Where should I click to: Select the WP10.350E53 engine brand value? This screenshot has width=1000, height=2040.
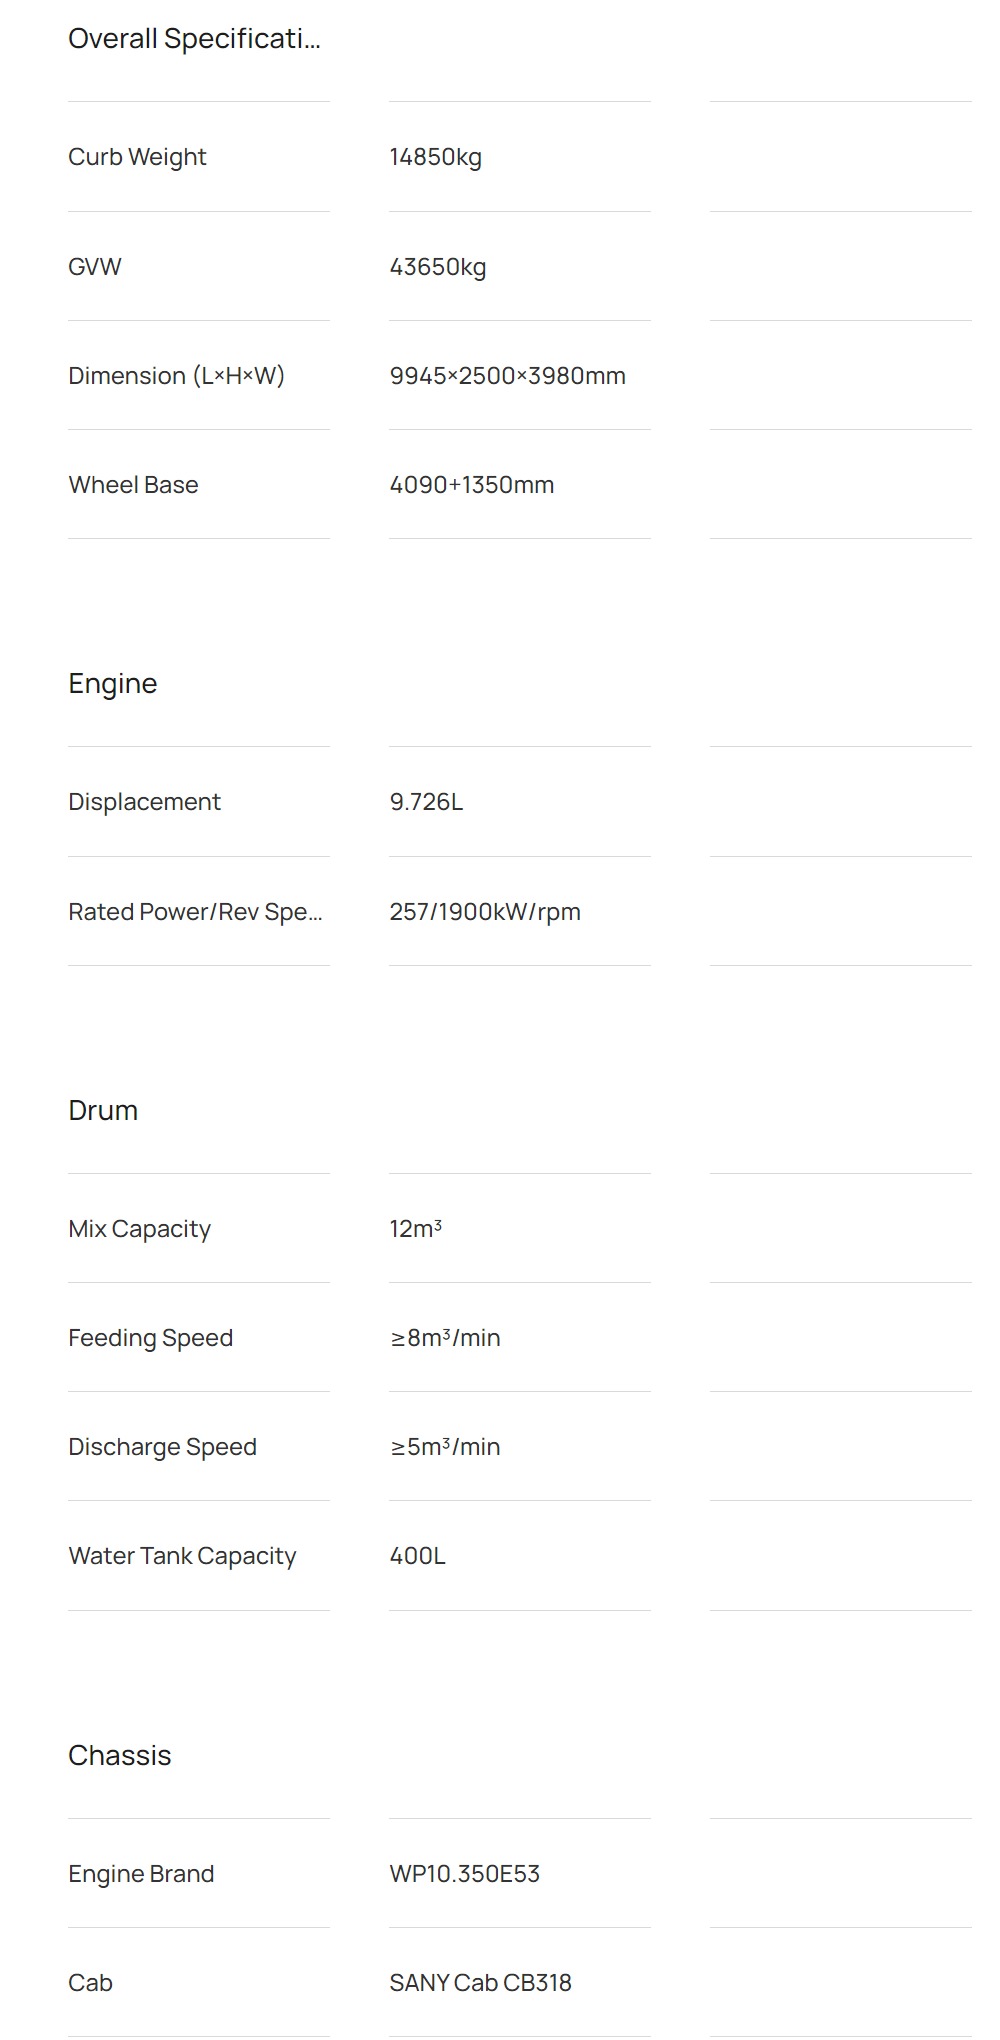pos(465,1874)
